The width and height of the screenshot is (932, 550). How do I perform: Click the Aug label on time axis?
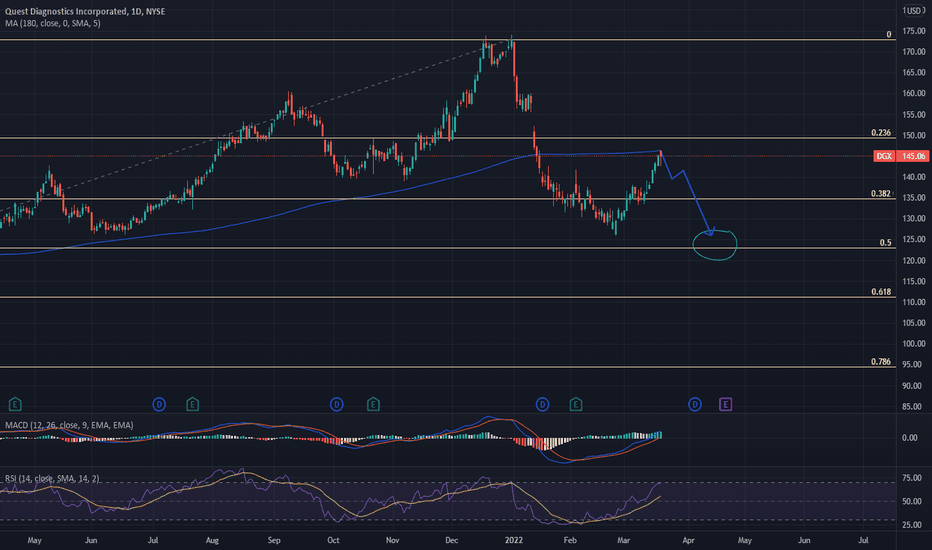pyautogui.click(x=212, y=540)
